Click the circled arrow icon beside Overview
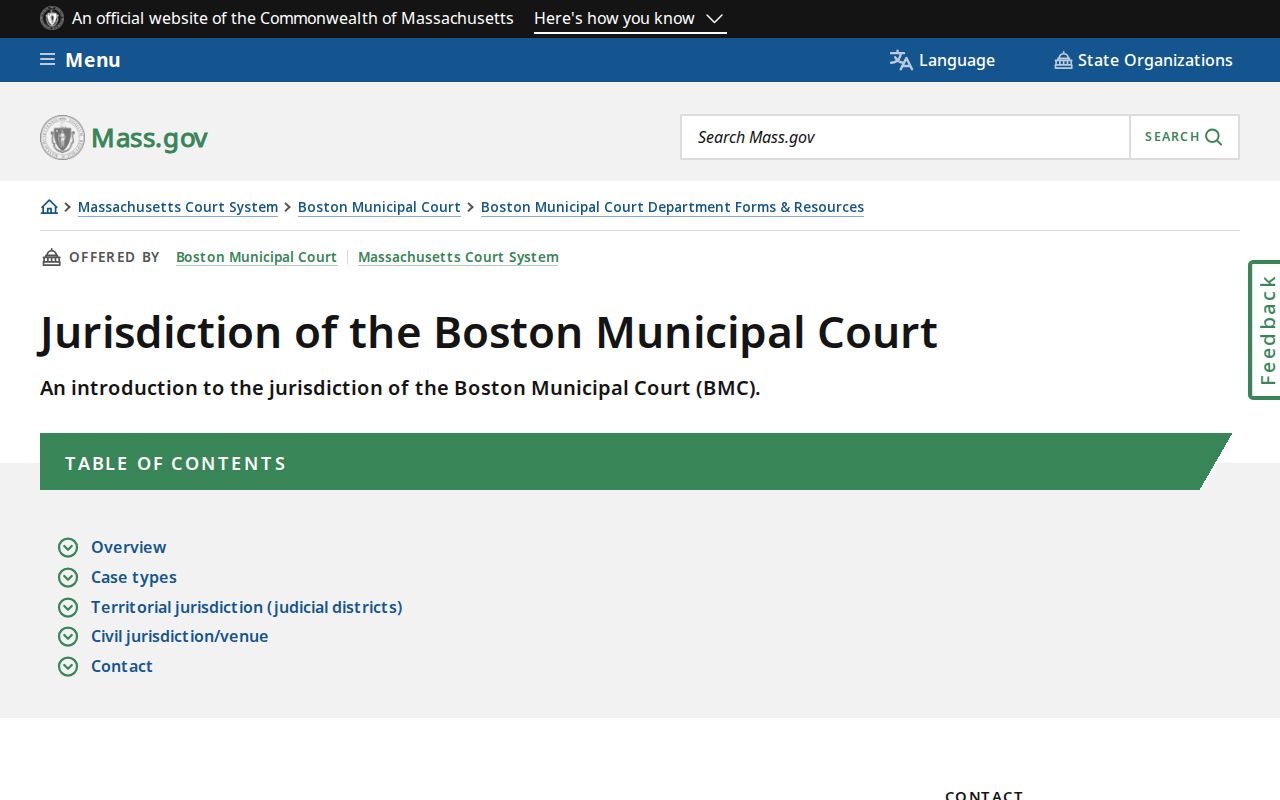 (x=68, y=547)
